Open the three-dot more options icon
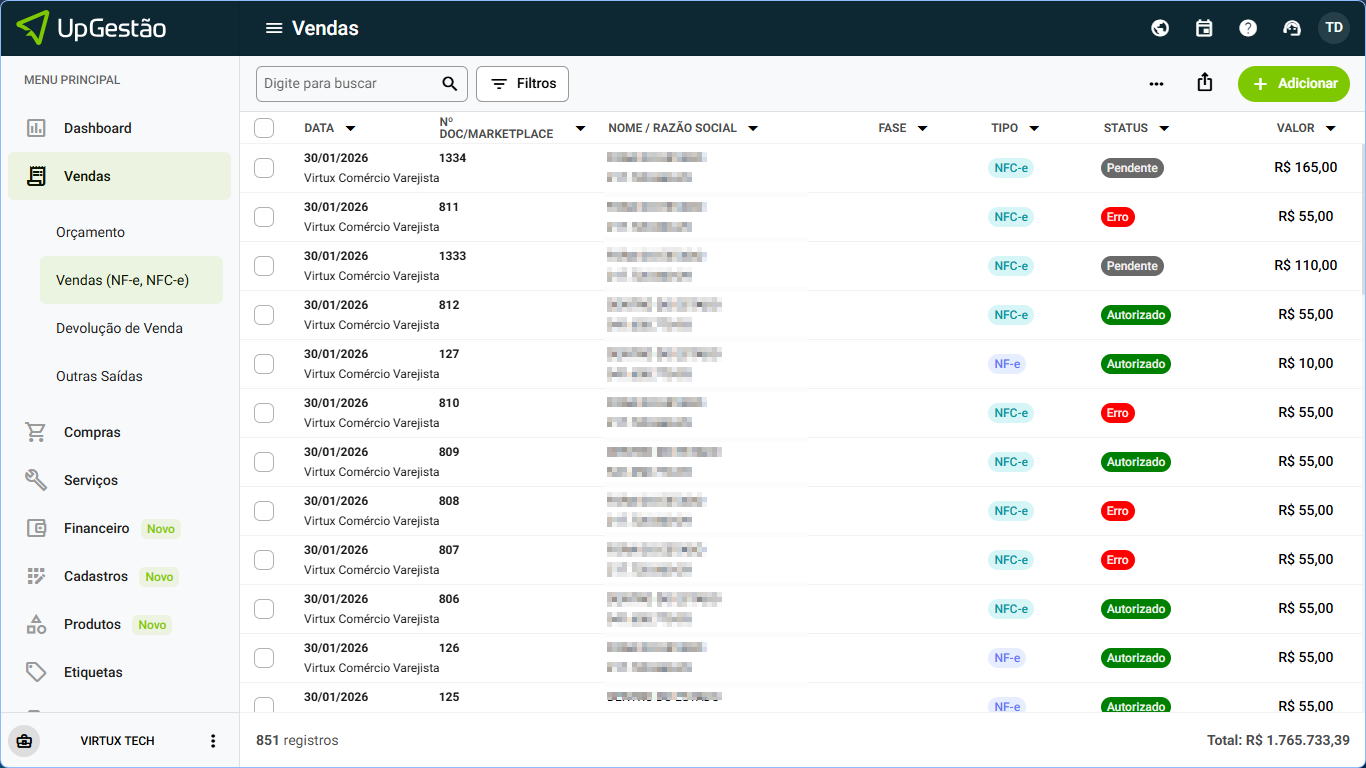Screen dimensions: 1366x768 [1156, 84]
